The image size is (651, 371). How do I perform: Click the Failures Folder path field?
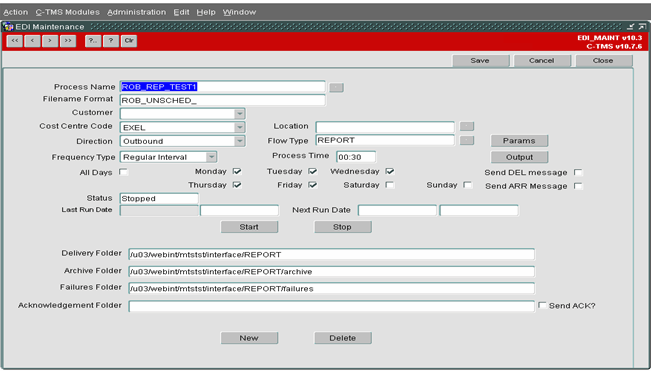pyautogui.click(x=332, y=288)
